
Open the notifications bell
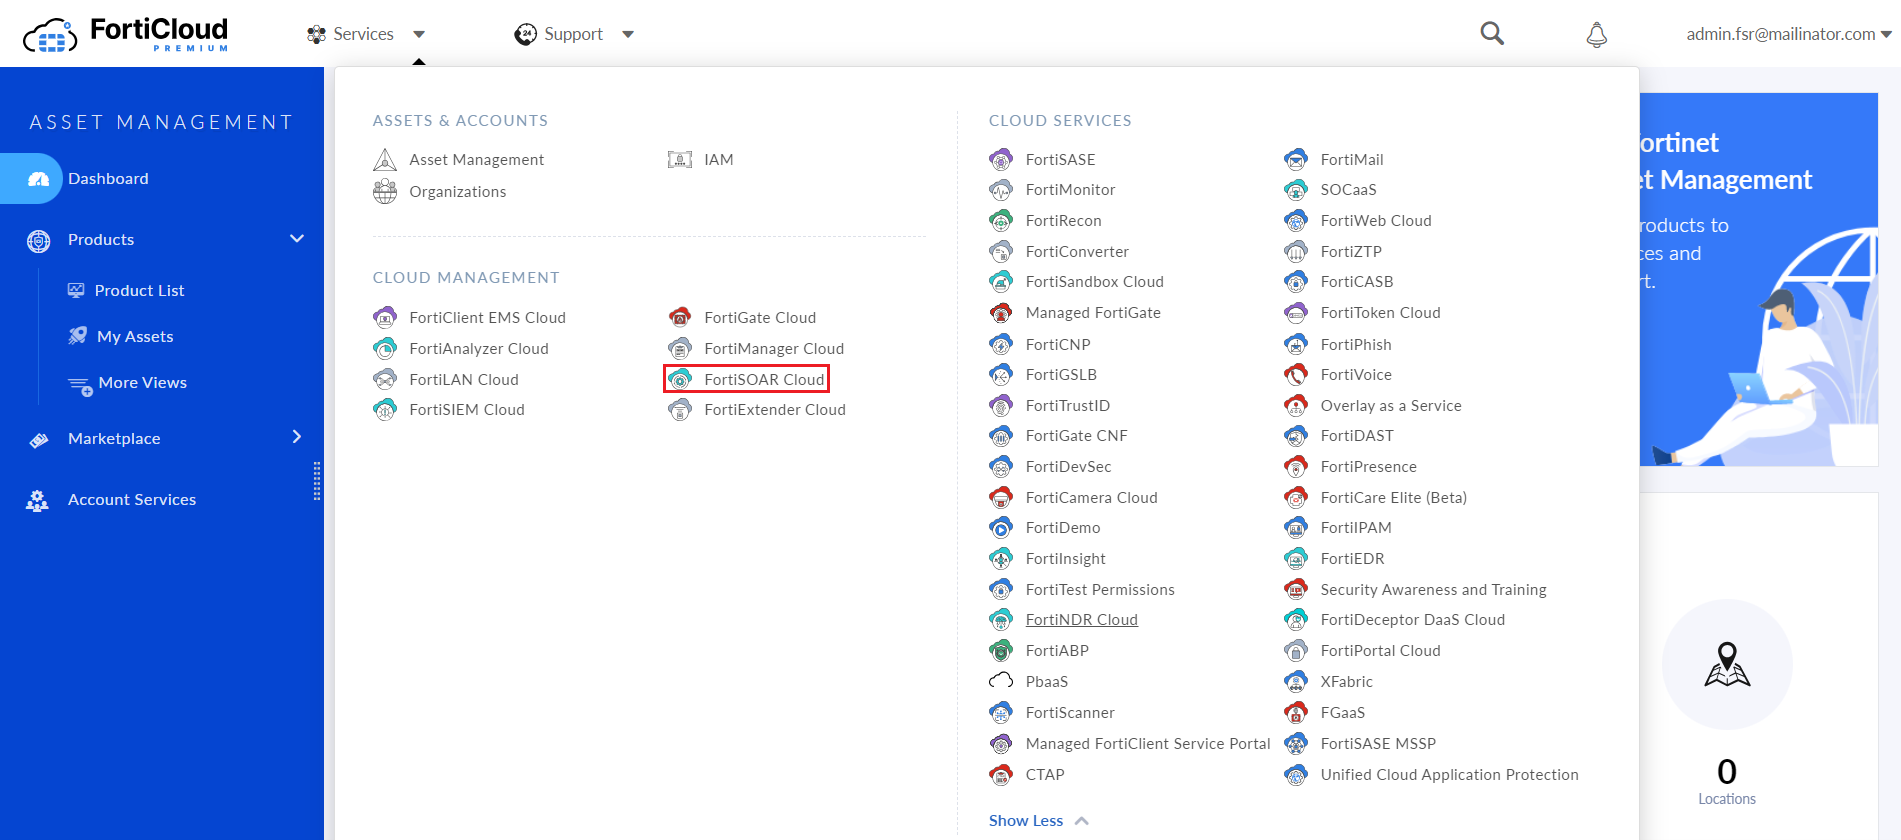coord(1597,34)
